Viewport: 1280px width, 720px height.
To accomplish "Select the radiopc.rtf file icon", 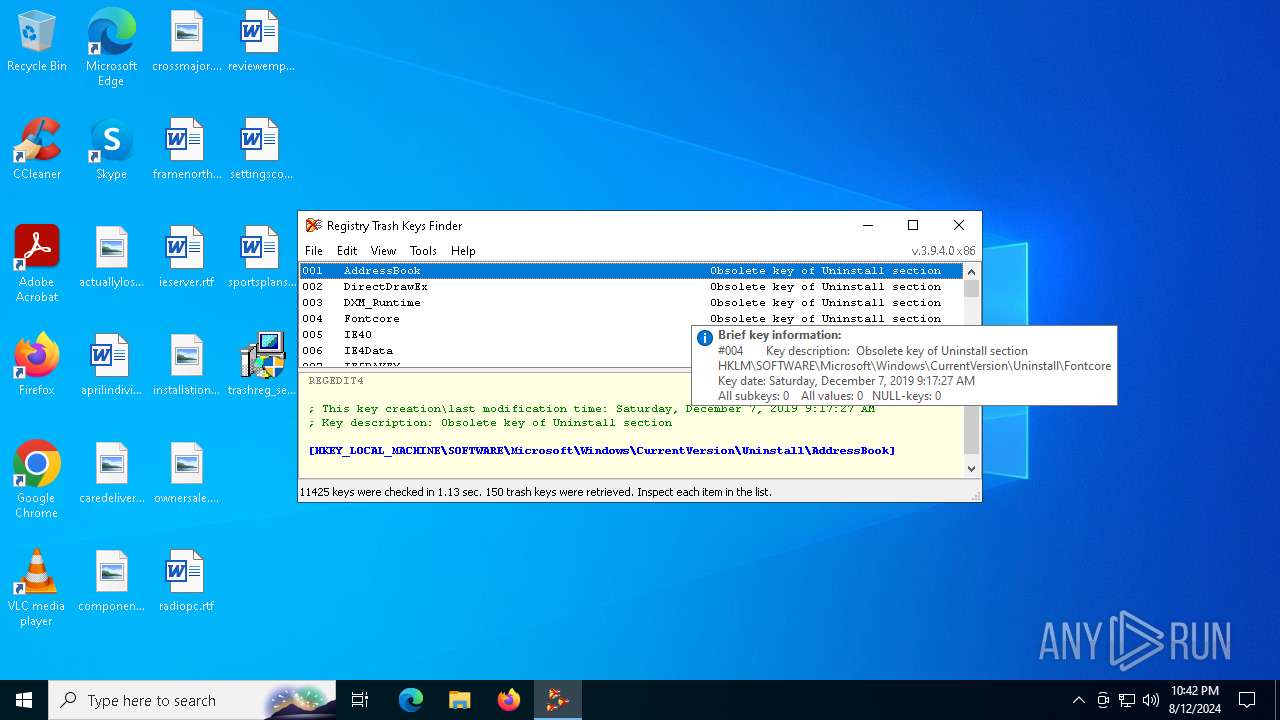I will coord(186,581).
